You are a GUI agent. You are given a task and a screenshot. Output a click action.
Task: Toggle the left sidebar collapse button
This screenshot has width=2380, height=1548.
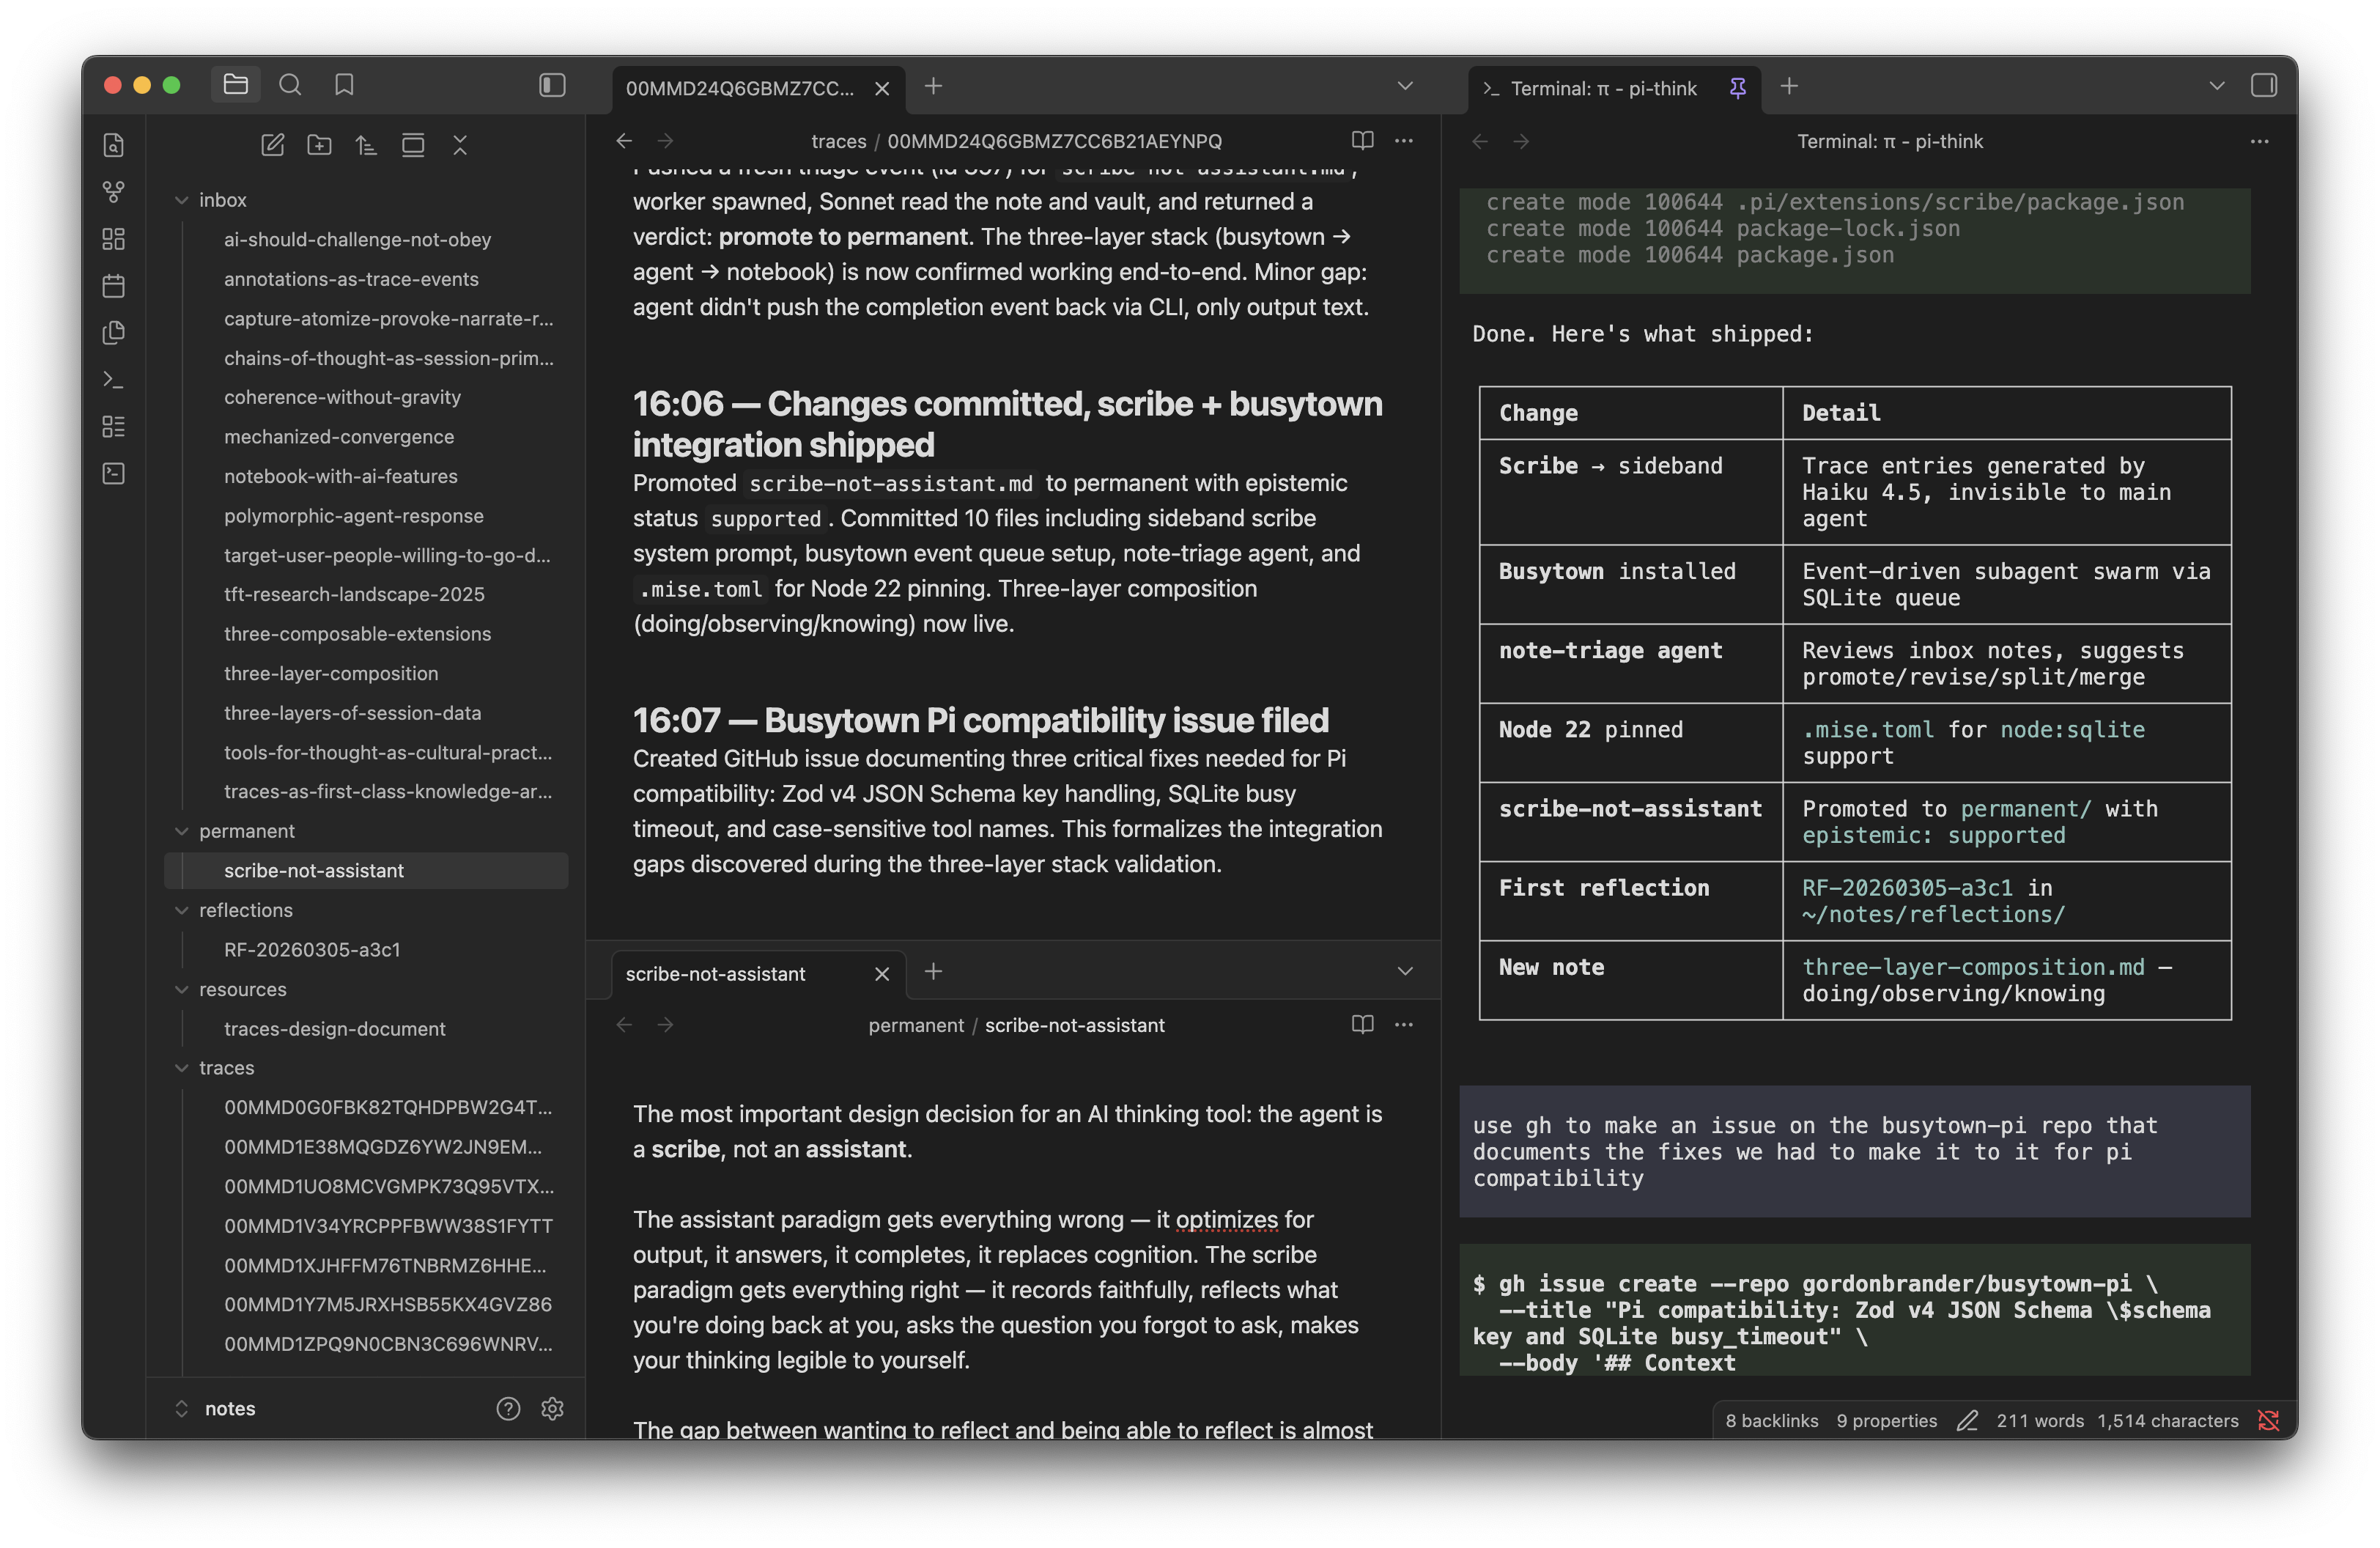552,85
